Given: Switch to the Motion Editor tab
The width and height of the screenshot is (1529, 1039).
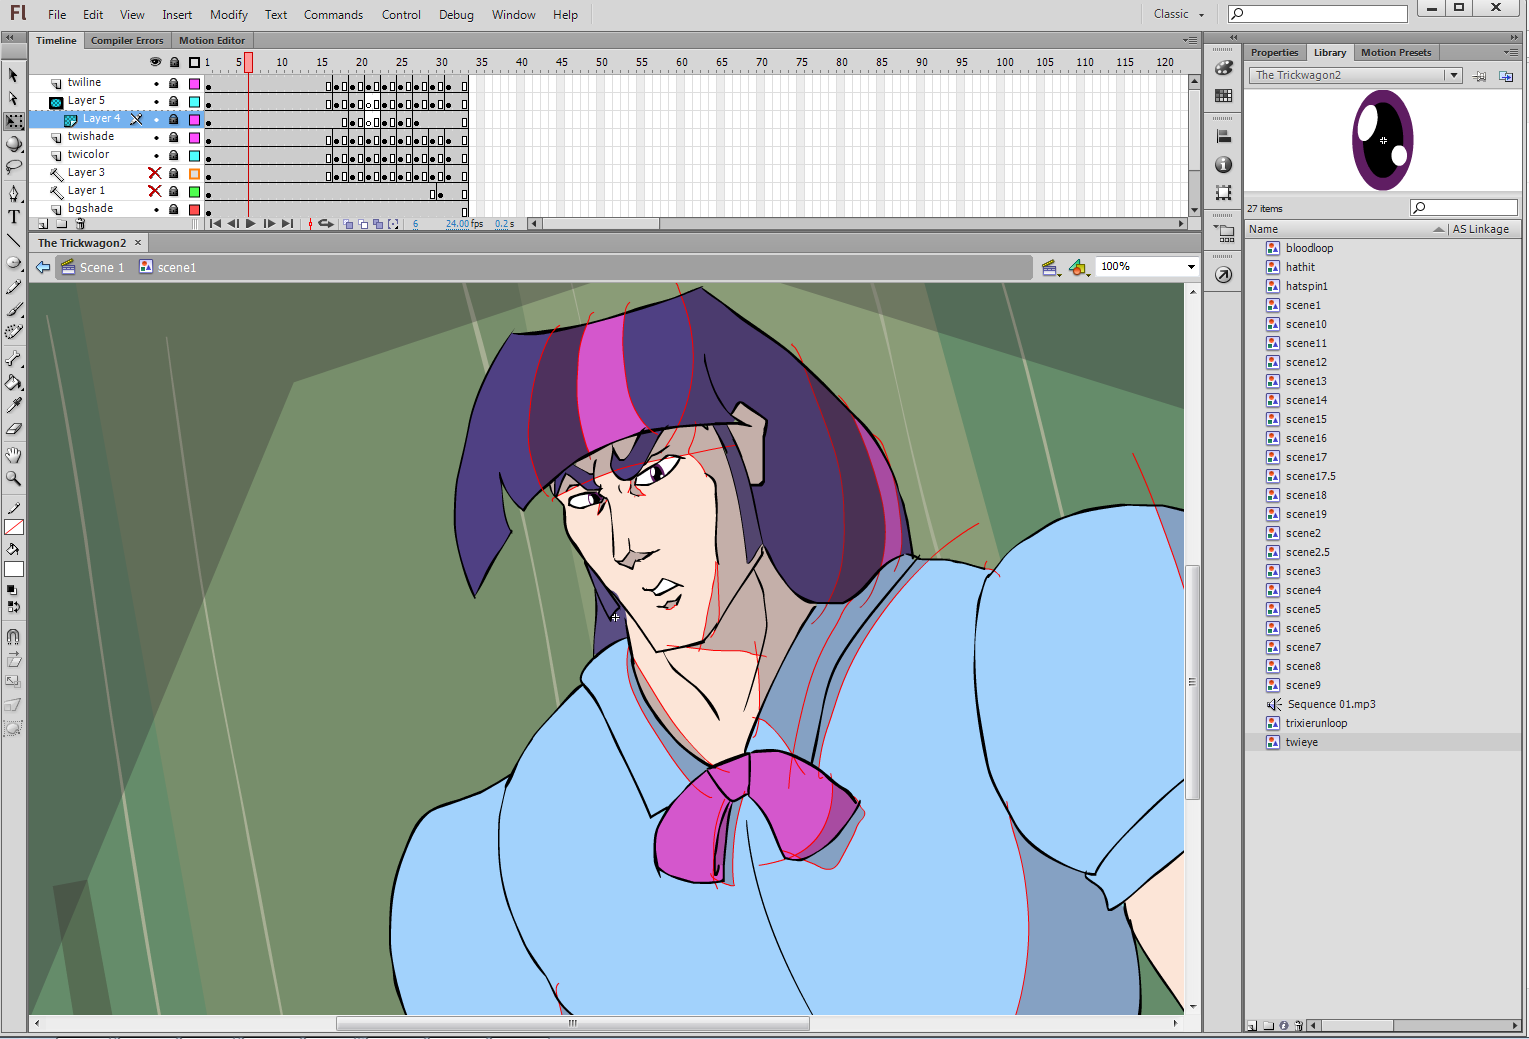Looking at the screenshot, I should (212, 41).
